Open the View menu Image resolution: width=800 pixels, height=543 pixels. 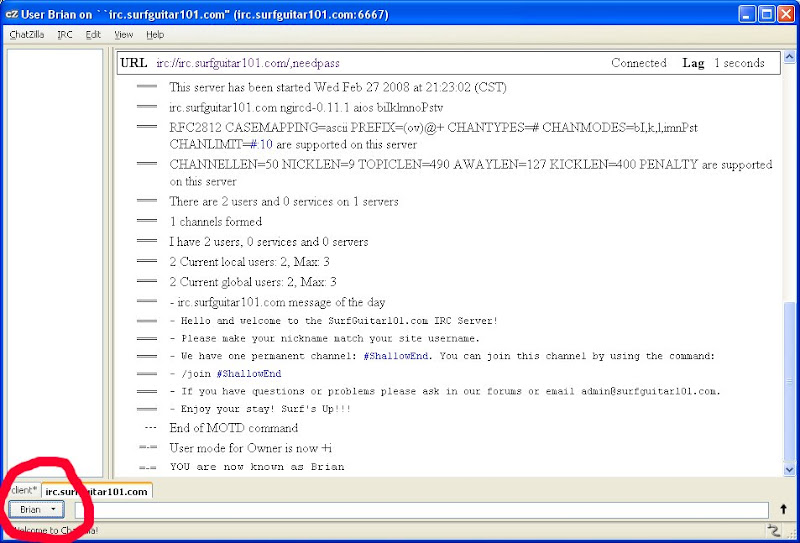pos(123,34)
